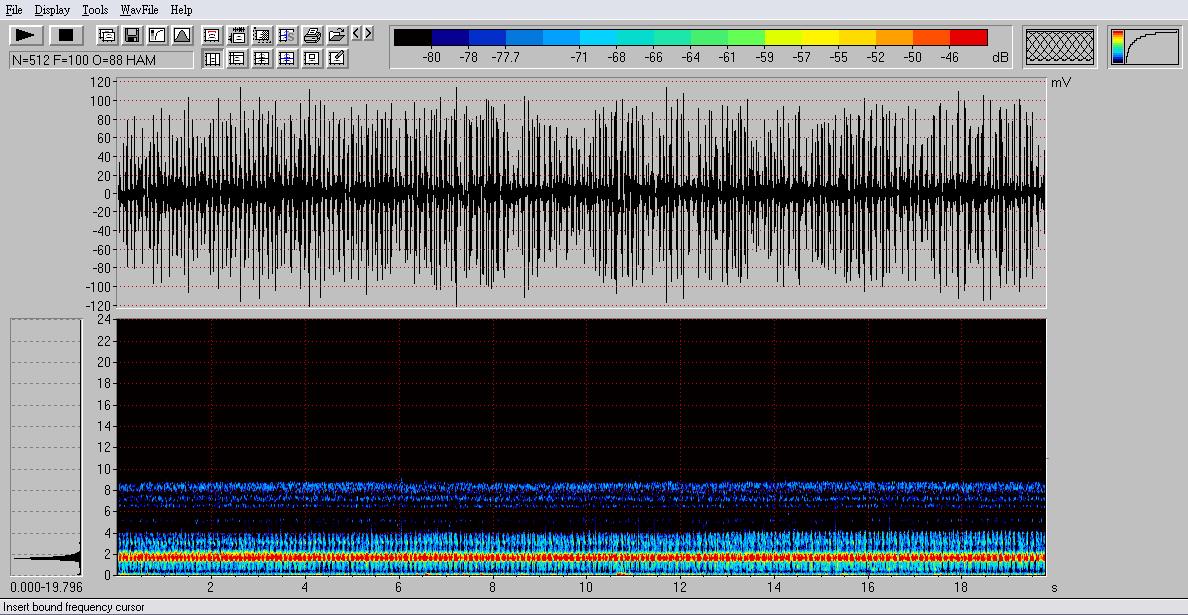The width and height of the screenshot is (1188, 615).
Task: Click the open folder icon
Action: 337,36
